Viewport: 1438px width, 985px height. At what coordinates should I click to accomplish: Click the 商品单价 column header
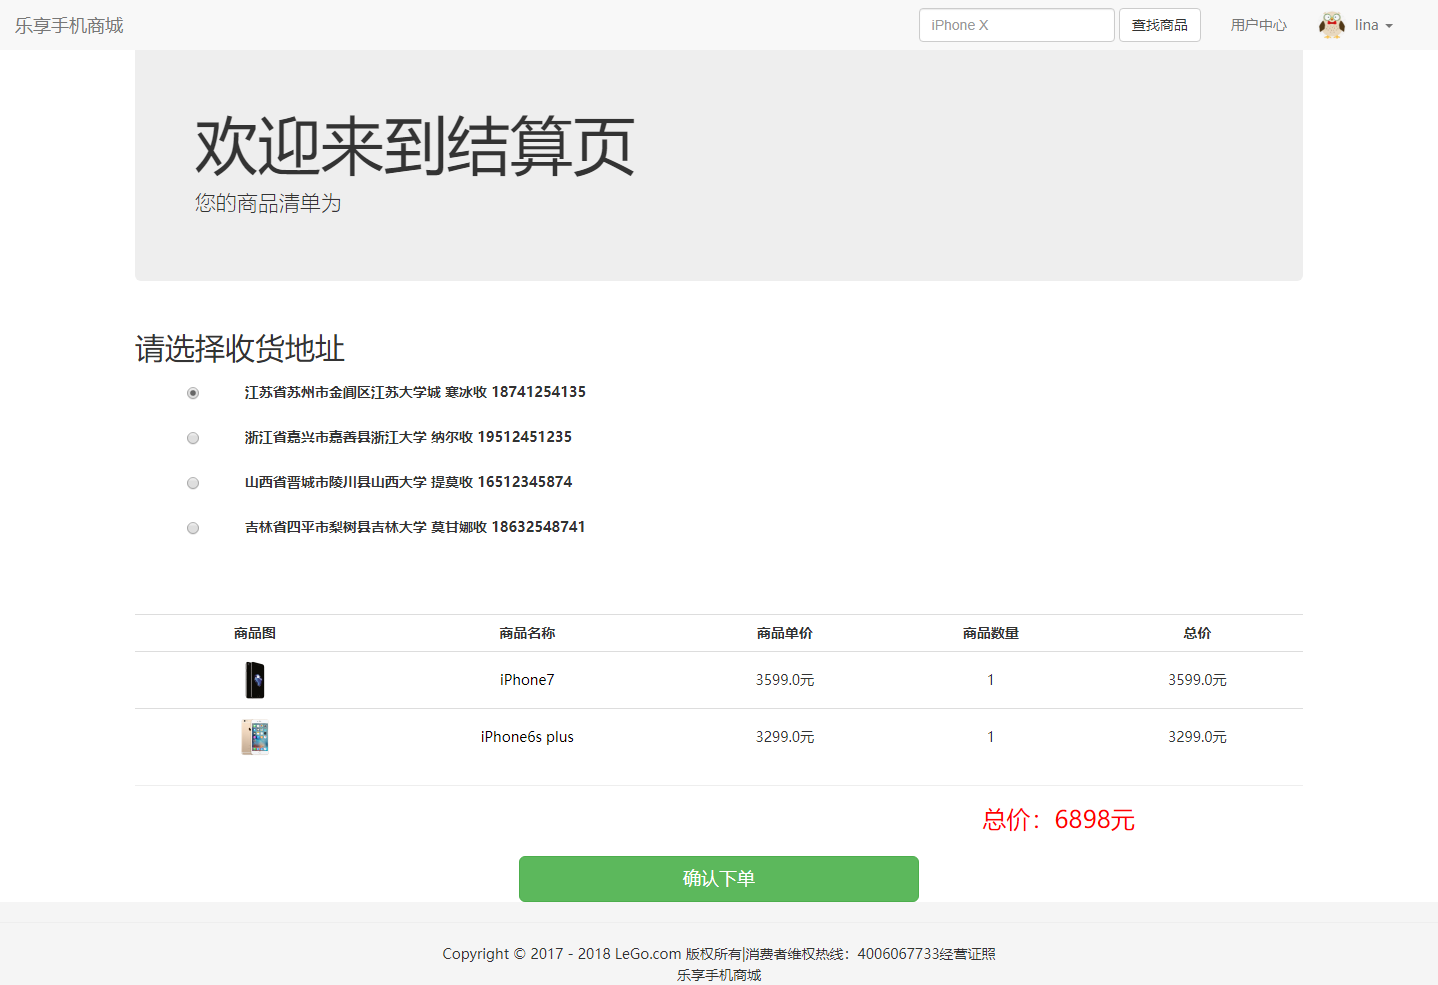785,633
